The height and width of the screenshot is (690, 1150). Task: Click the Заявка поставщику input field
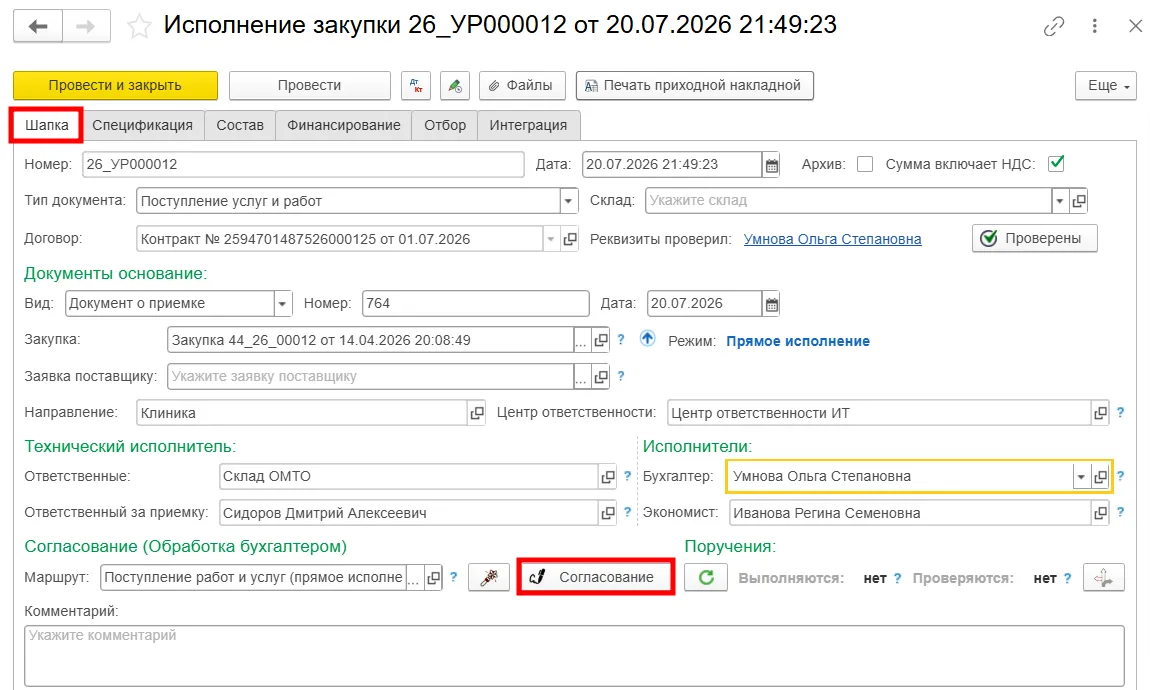click(x=370, y=377)
